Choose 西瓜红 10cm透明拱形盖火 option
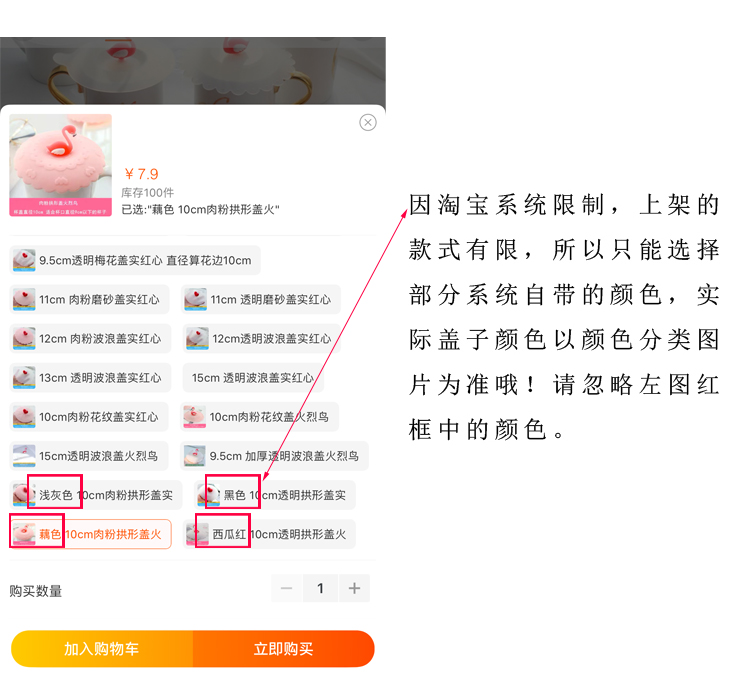Image resolution: width=750 pixels, height=695 pixels. 269,534
